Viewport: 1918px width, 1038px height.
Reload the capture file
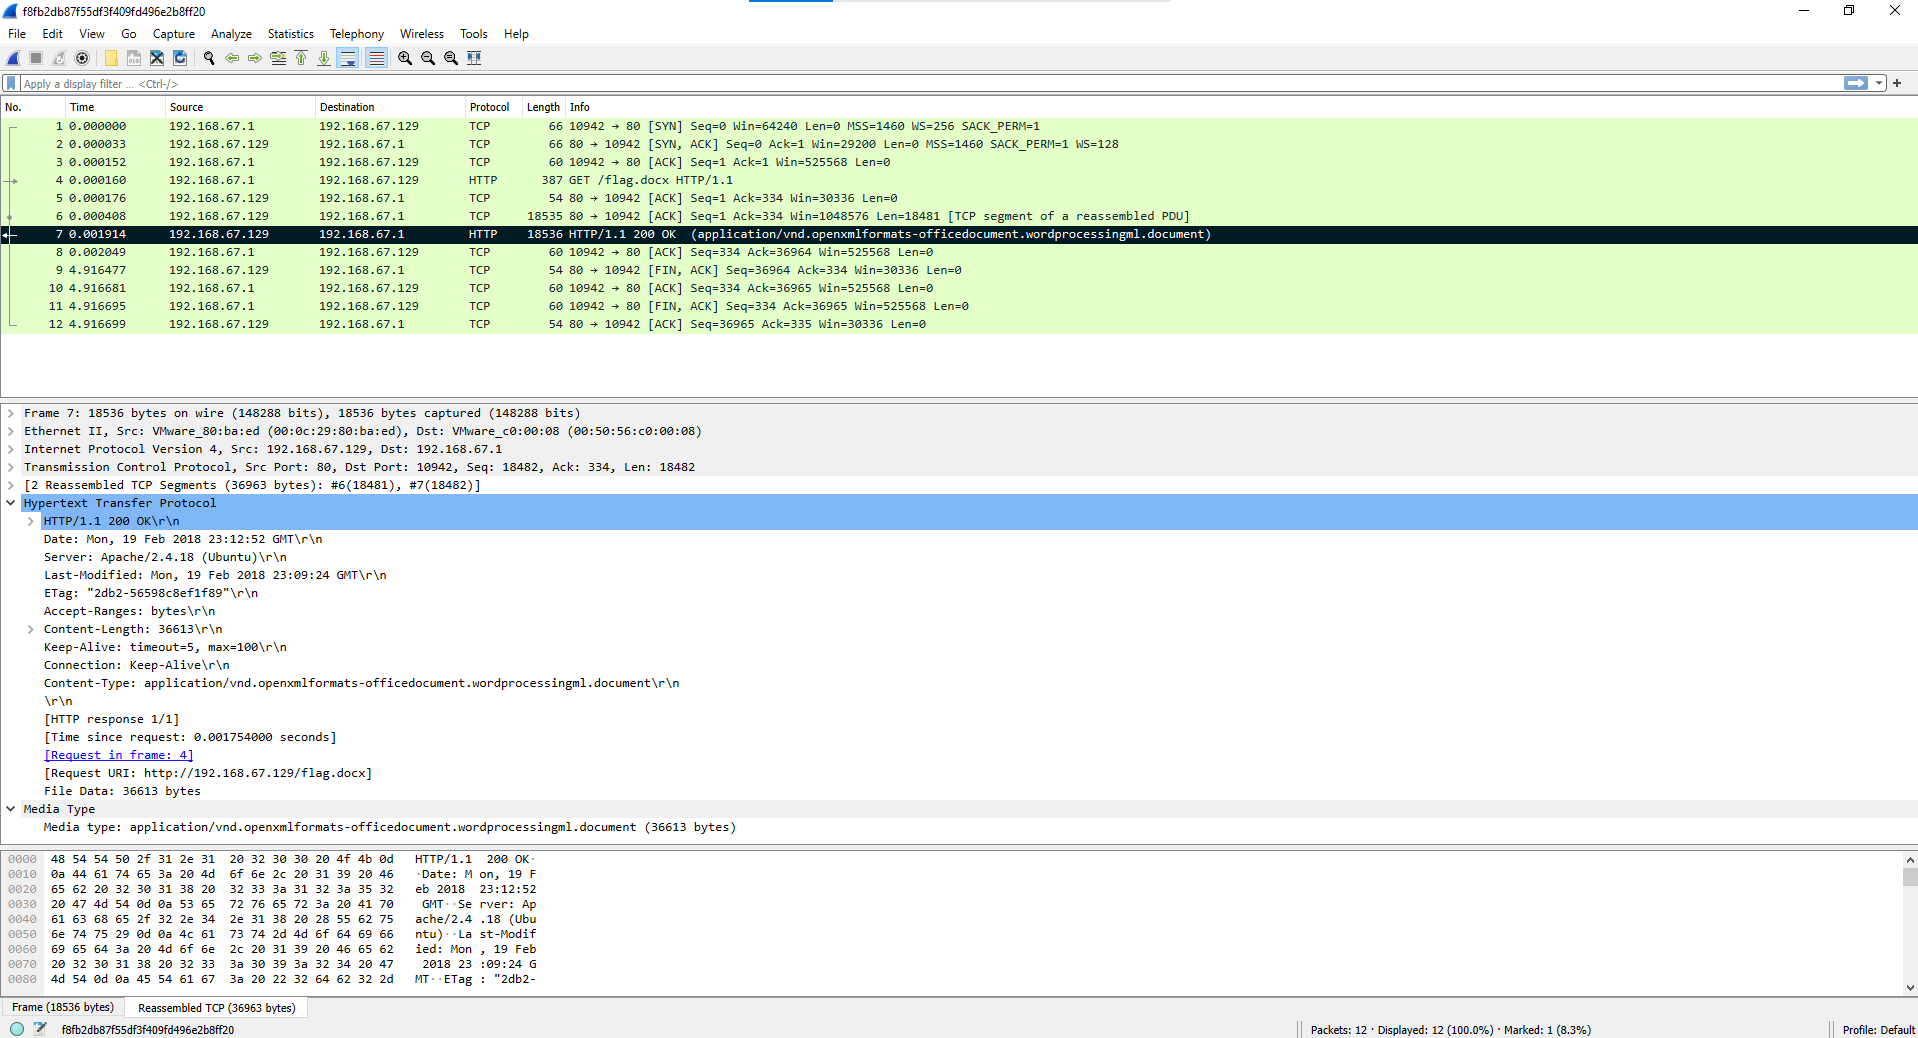point(180,58)
